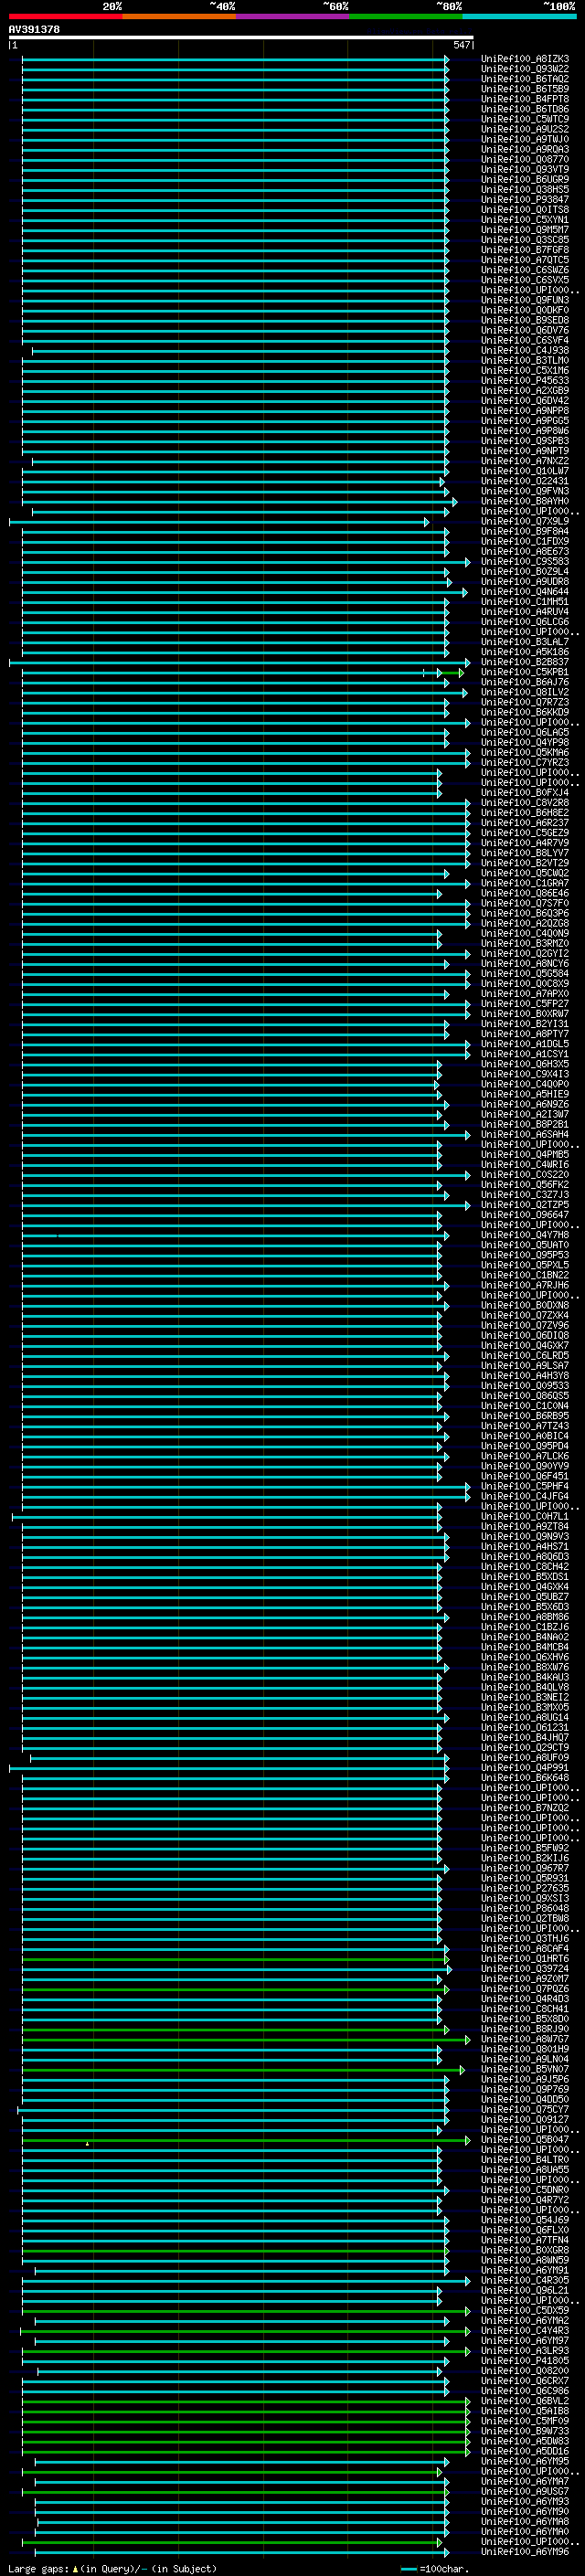Image resolution: width=585 pixels, height=2576 pixels.
Task: Select label UniRef100_O96647
Action: tap(525, 1215)
